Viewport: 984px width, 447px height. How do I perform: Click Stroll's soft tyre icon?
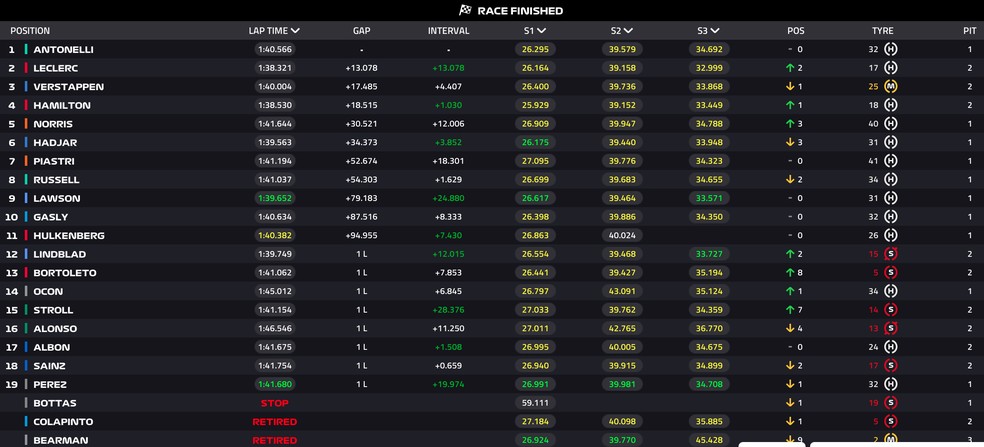(x=890, y=310)
